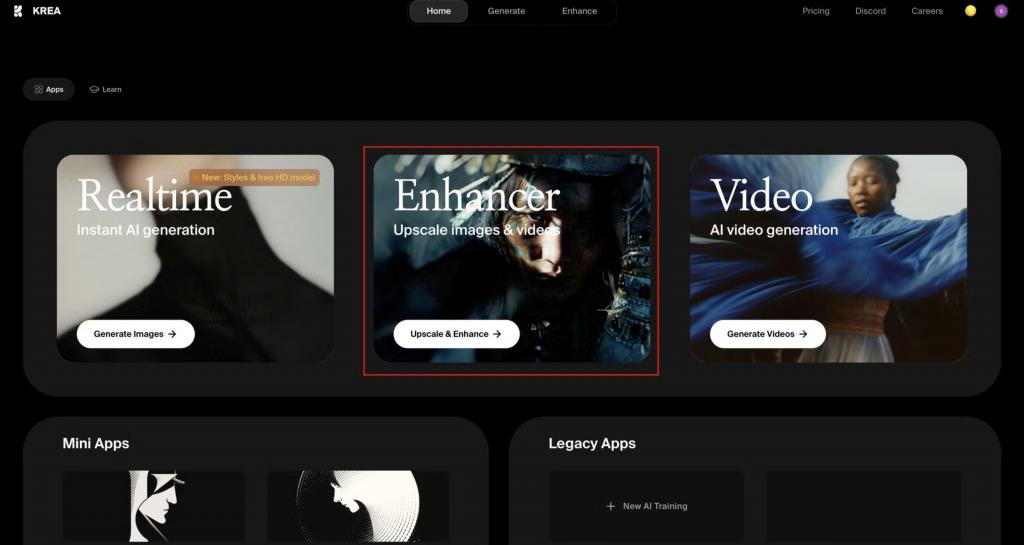Image resolution: width=1024 pixels, height=545 pixels.
Task: Click the Generate Videos button
Action: (768, 334)
